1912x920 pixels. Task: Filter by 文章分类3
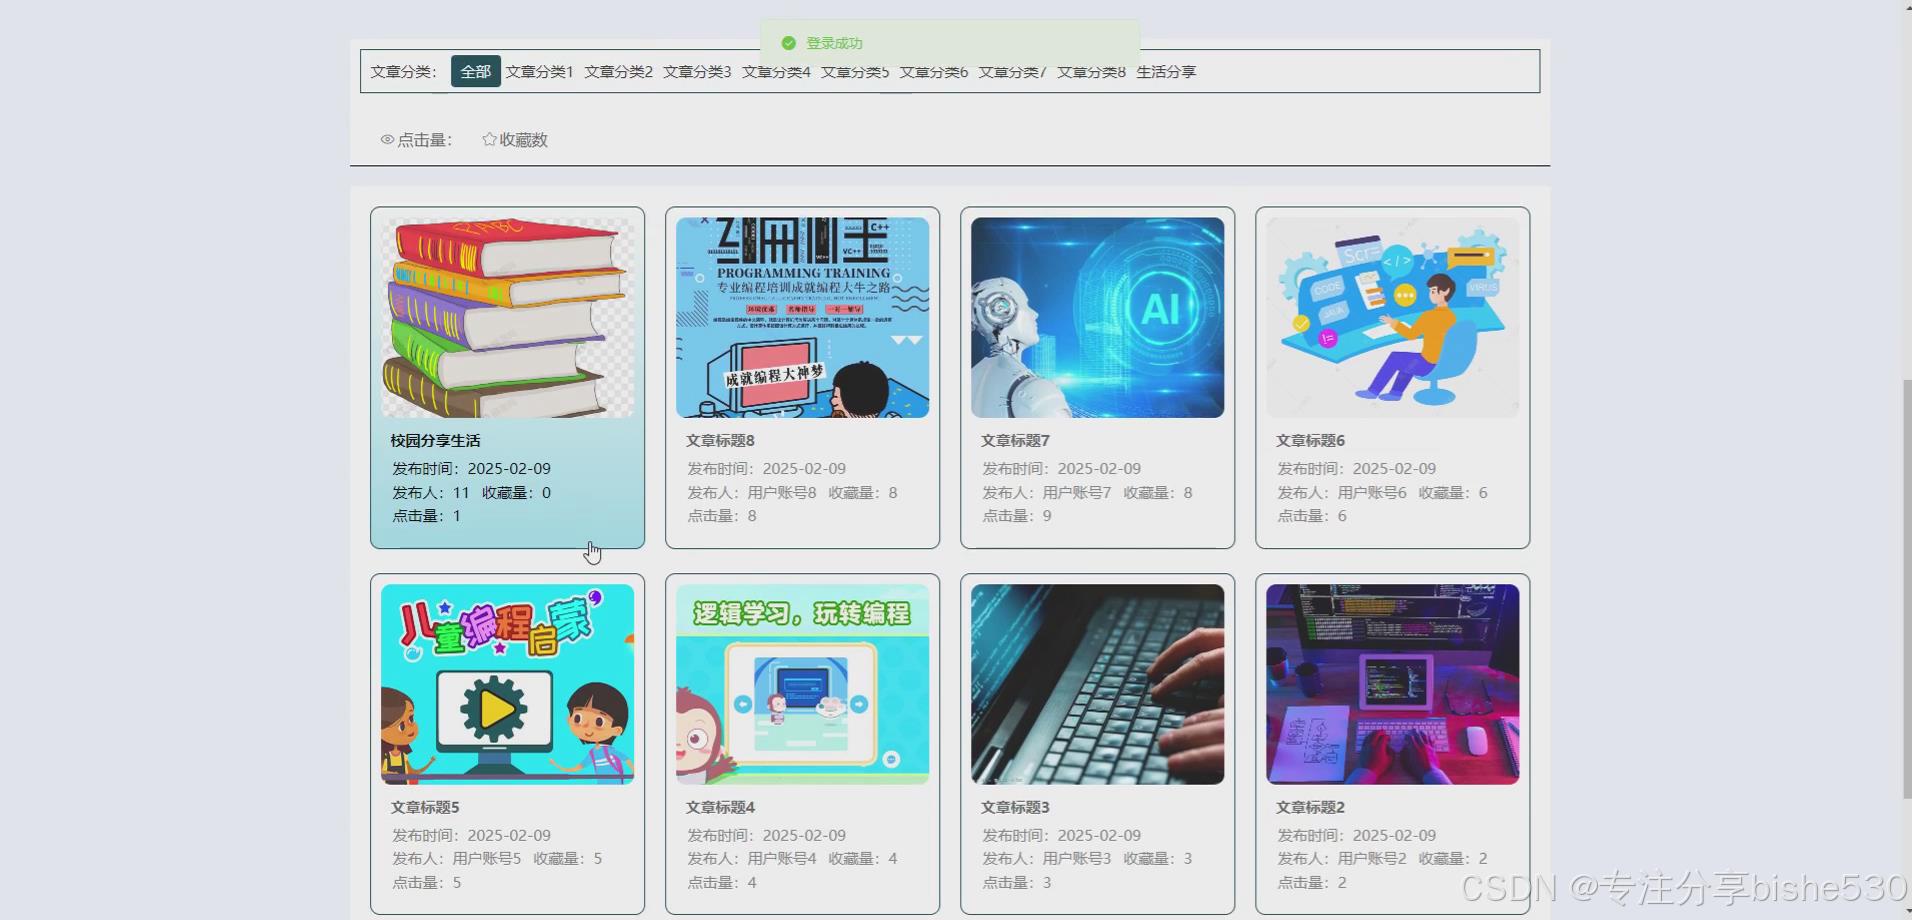(697, 72)
